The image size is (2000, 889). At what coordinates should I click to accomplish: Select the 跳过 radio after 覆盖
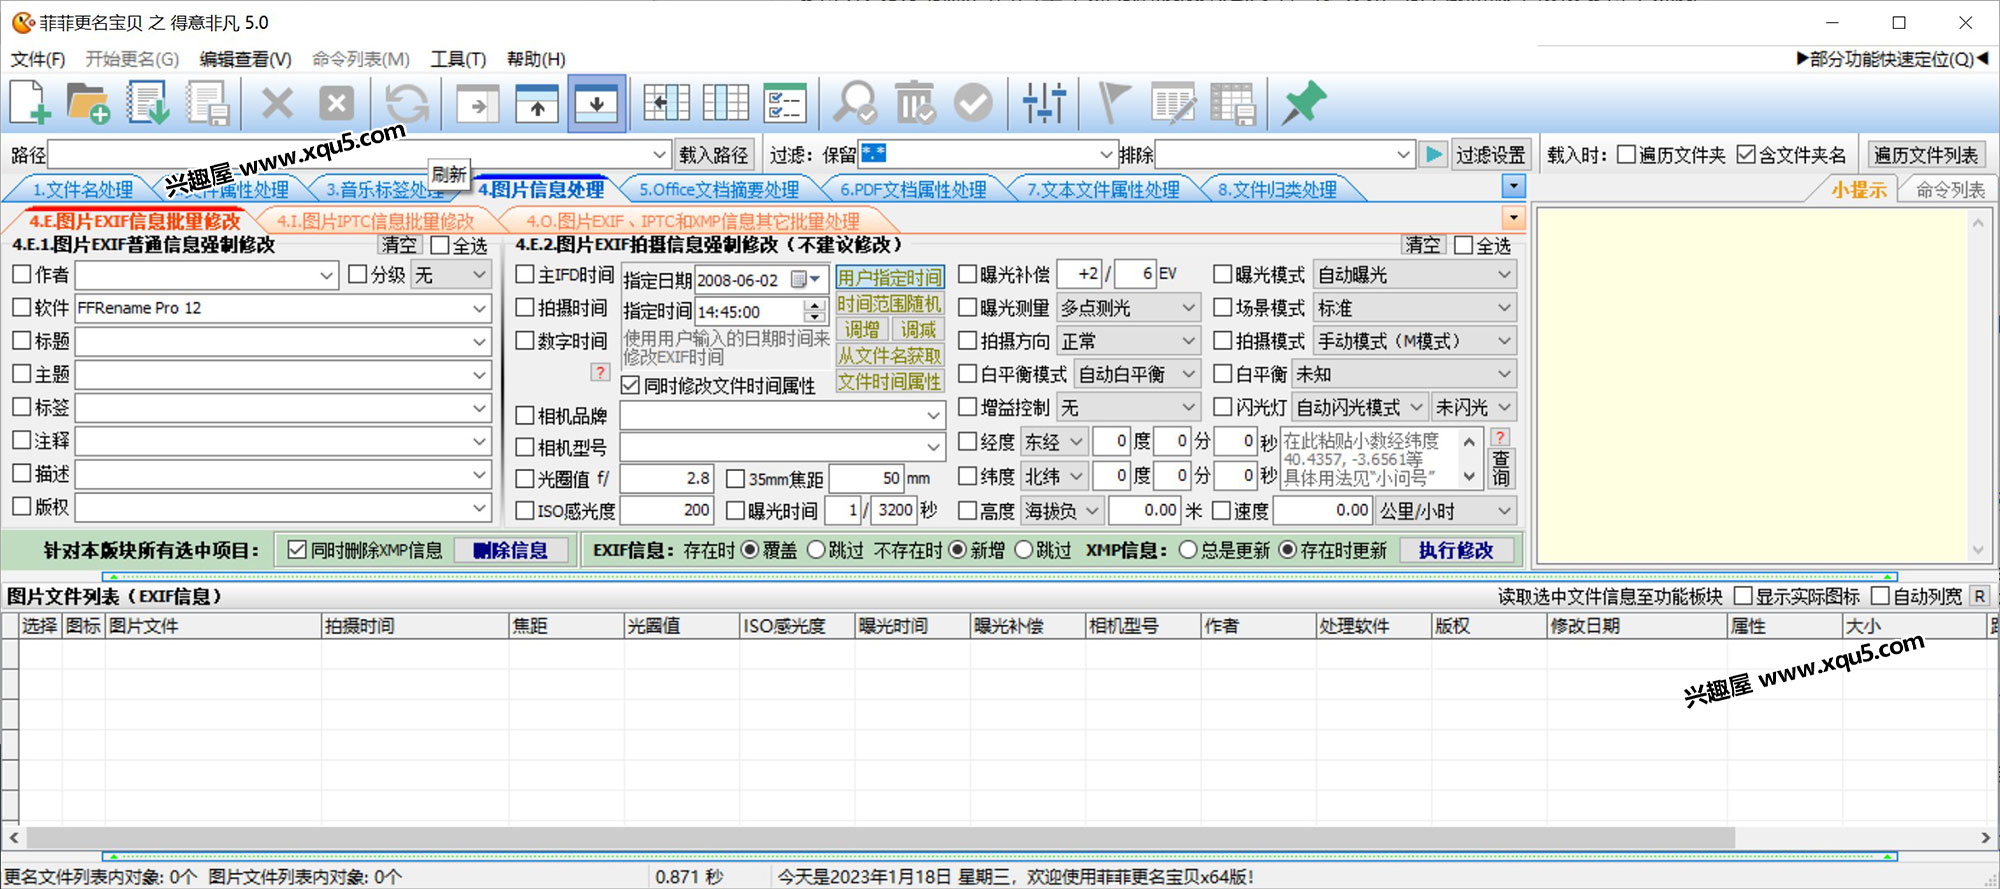pyautogui.click(x=816, y=549)
